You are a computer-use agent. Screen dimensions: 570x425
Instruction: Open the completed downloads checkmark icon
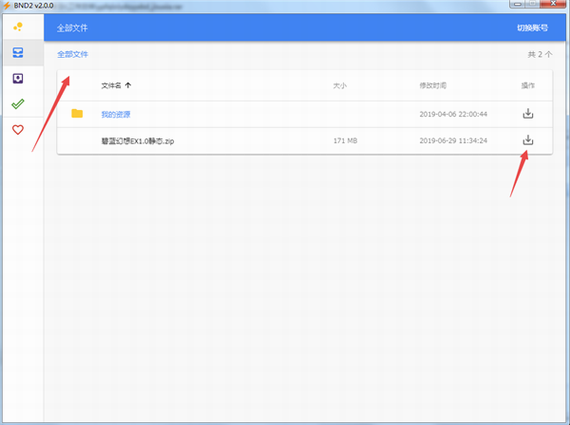click(x=18, y=104)
